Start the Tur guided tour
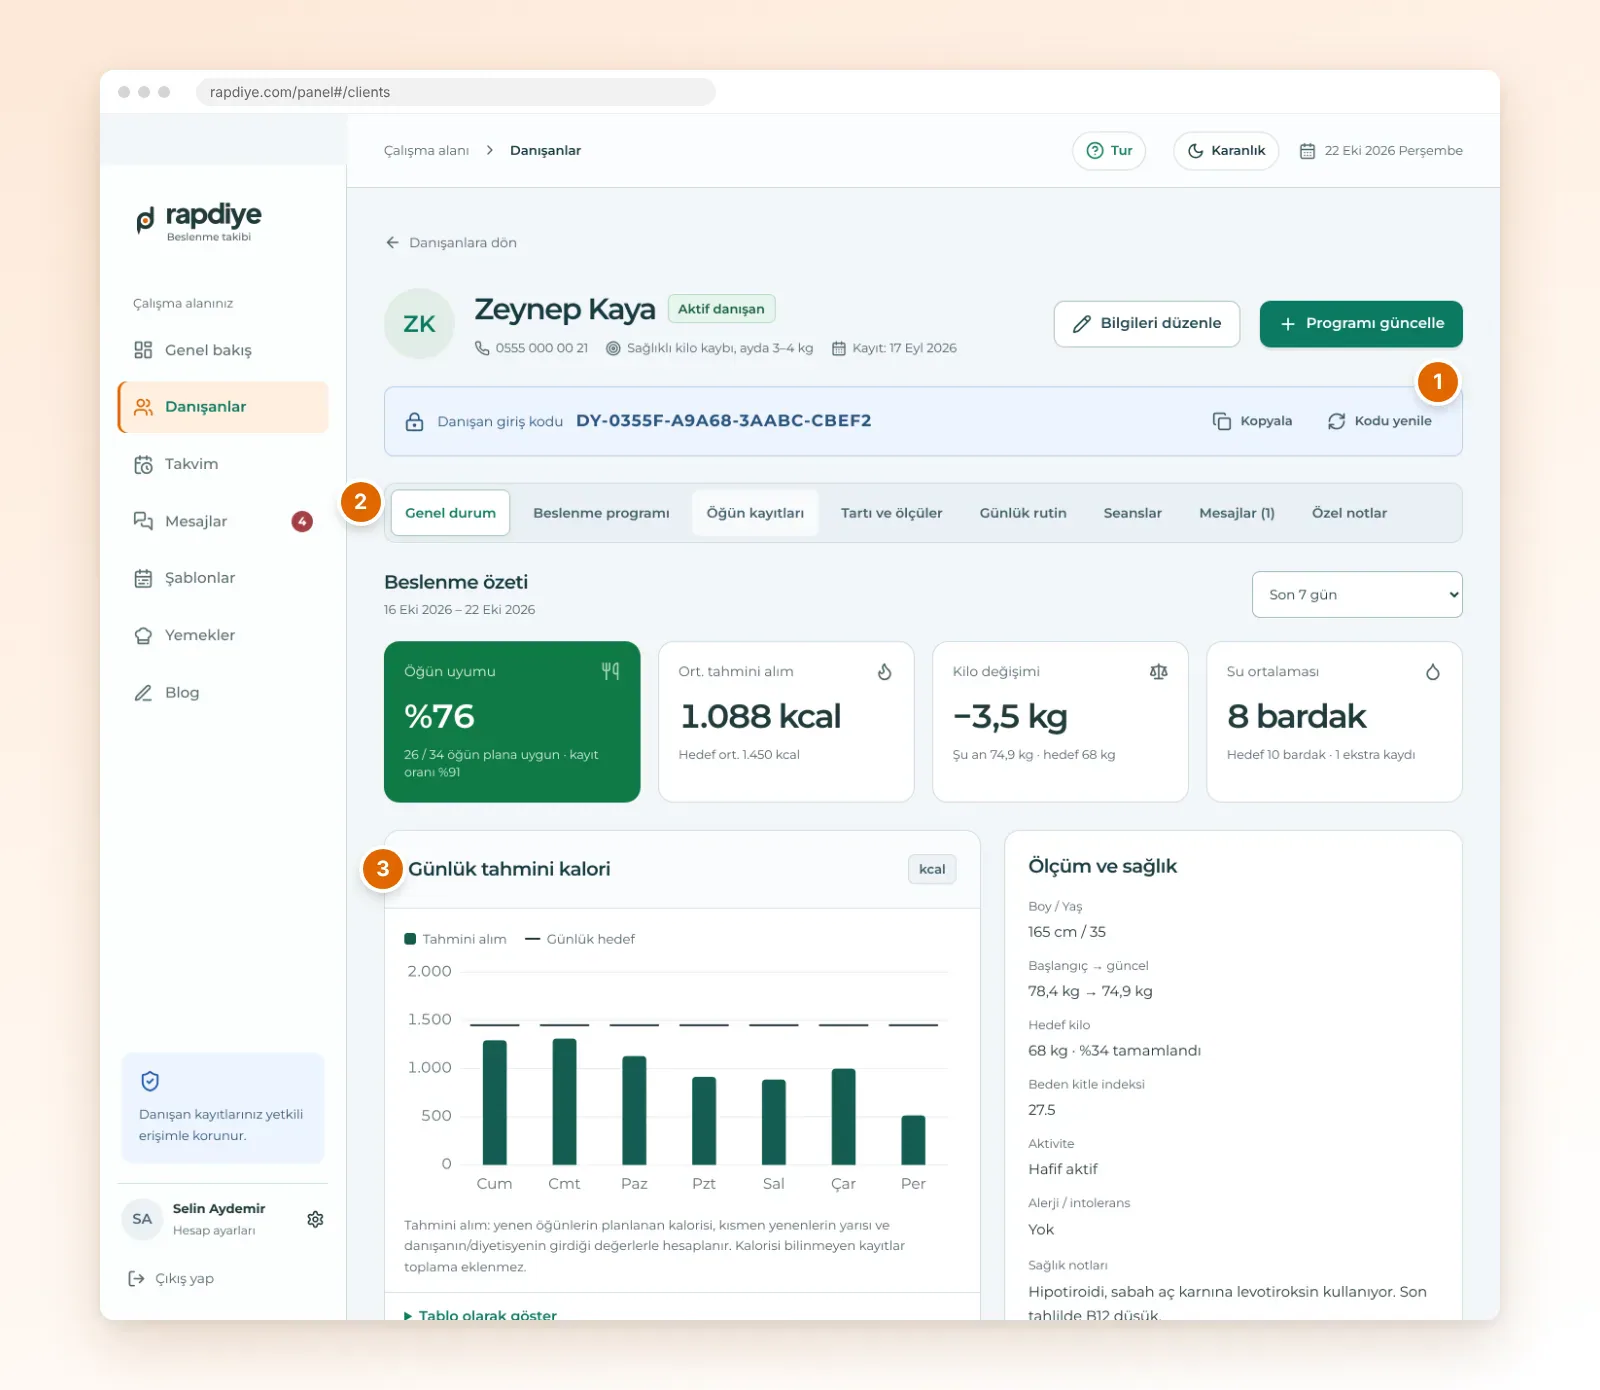Viewport: 1600px width, 1390px height. coord(1109,151)
